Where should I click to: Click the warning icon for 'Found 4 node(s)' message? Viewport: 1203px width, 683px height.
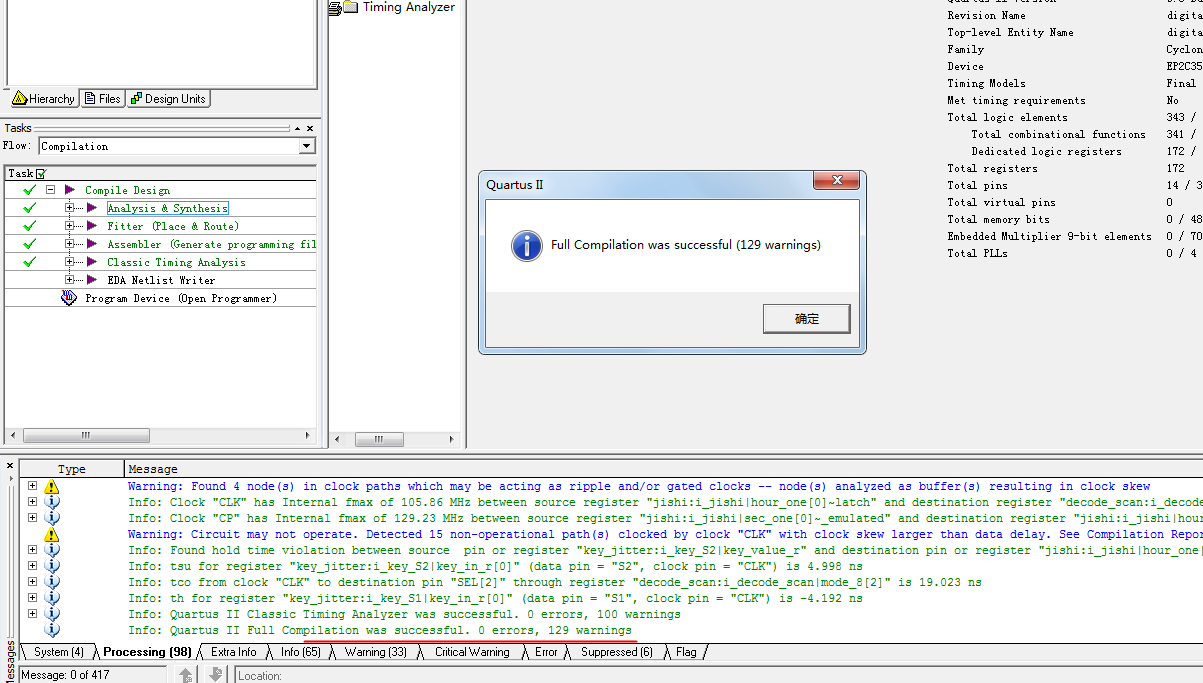pyautogui.click(x=52, y=487)
